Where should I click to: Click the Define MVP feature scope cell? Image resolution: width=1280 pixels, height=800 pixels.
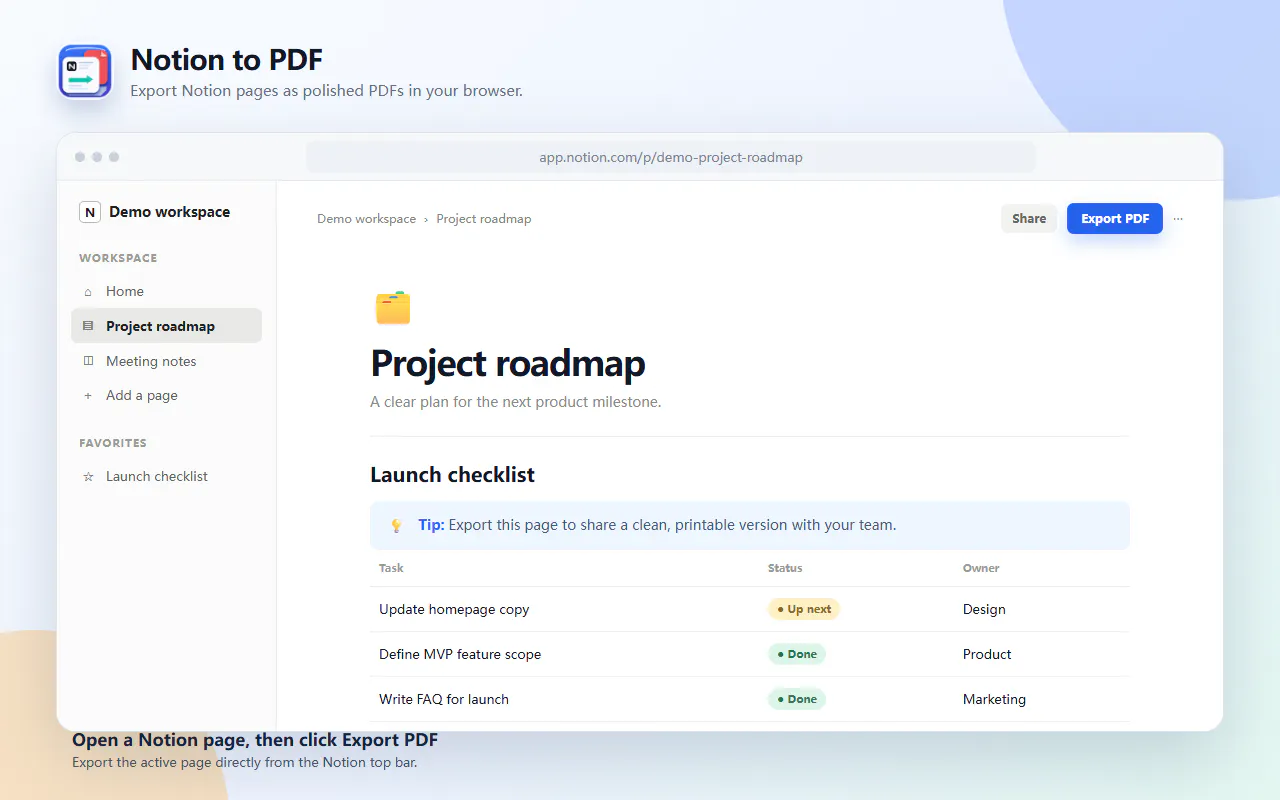(x=460, y=654)
